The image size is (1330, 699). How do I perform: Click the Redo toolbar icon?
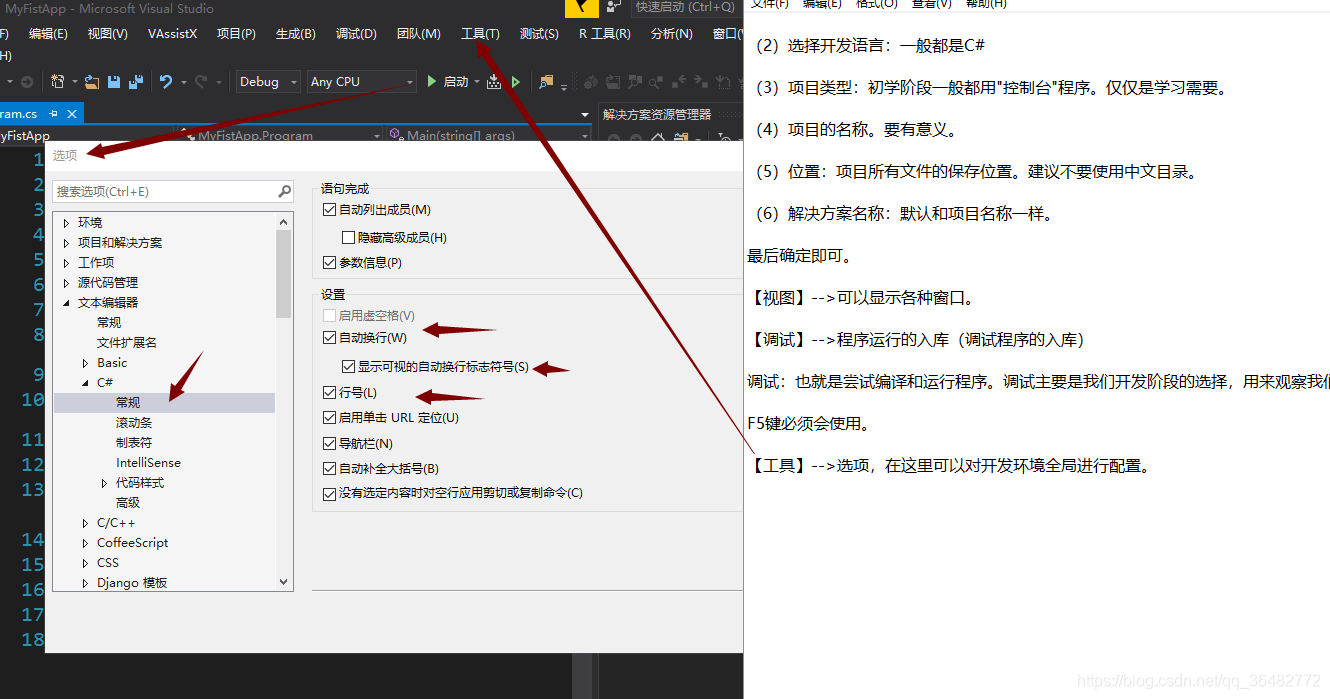tap(202, 82)
